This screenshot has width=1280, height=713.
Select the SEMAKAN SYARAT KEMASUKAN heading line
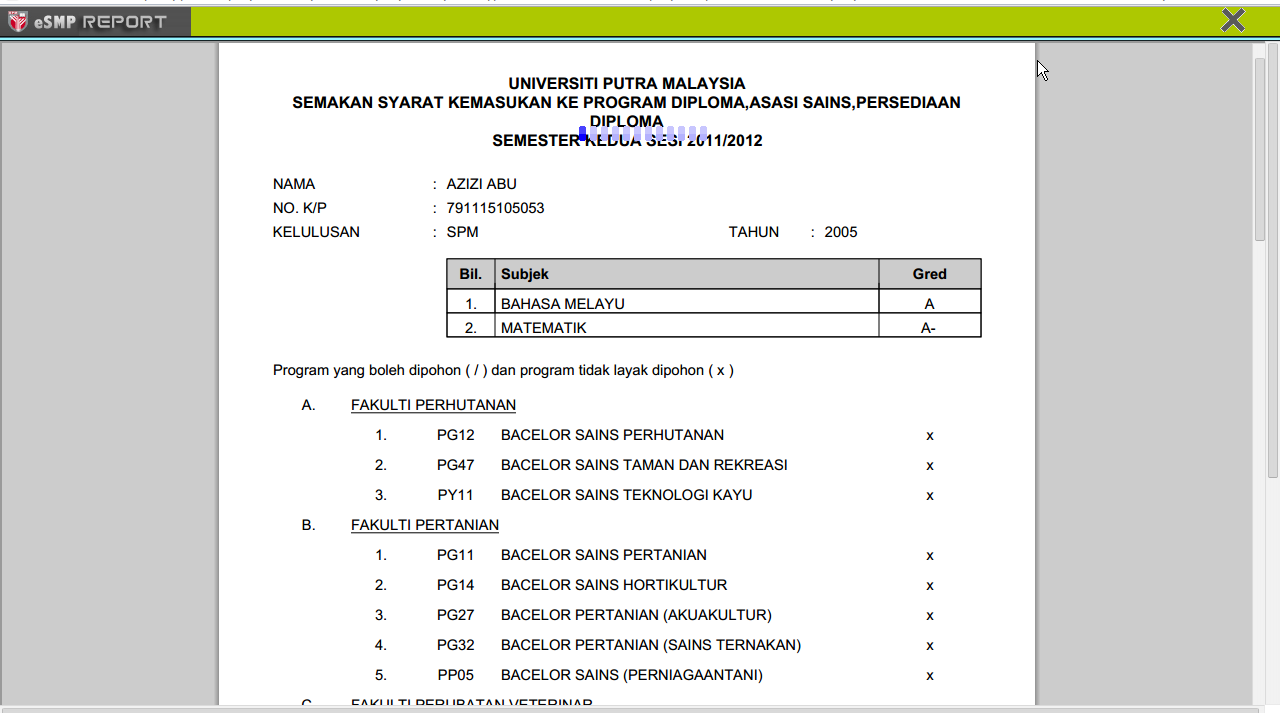[627, 103]
